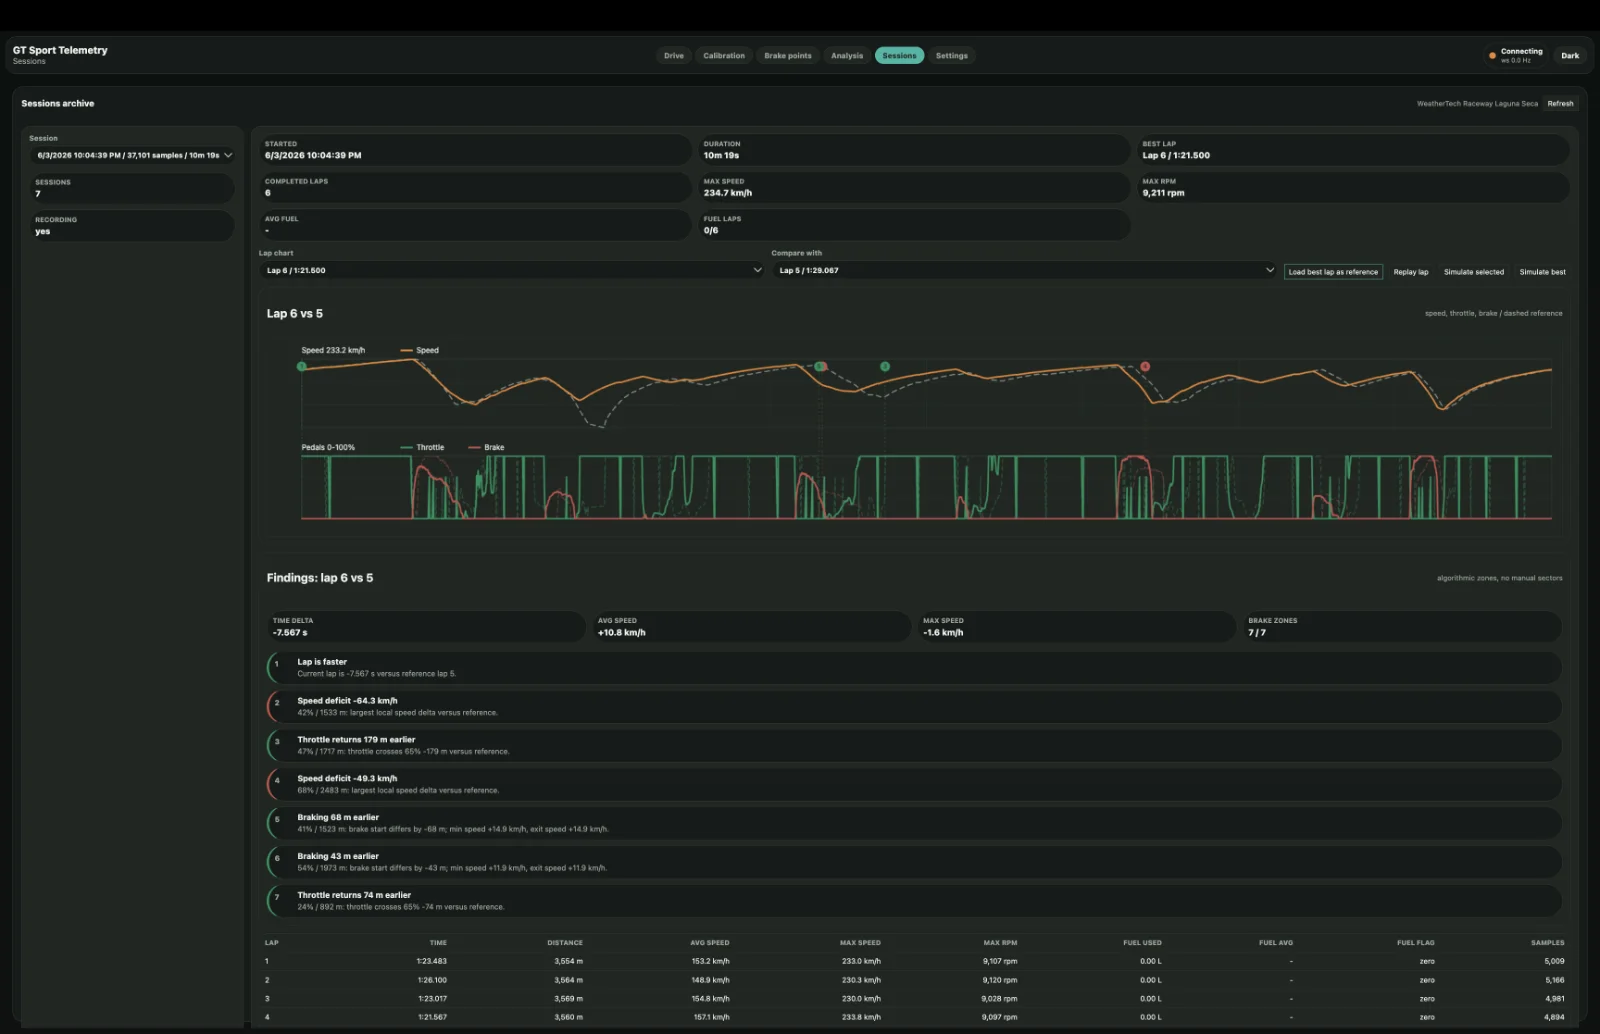Open the Drive tab
Viewport: 1600px width, 1034px height.
(x=674, y=56)
